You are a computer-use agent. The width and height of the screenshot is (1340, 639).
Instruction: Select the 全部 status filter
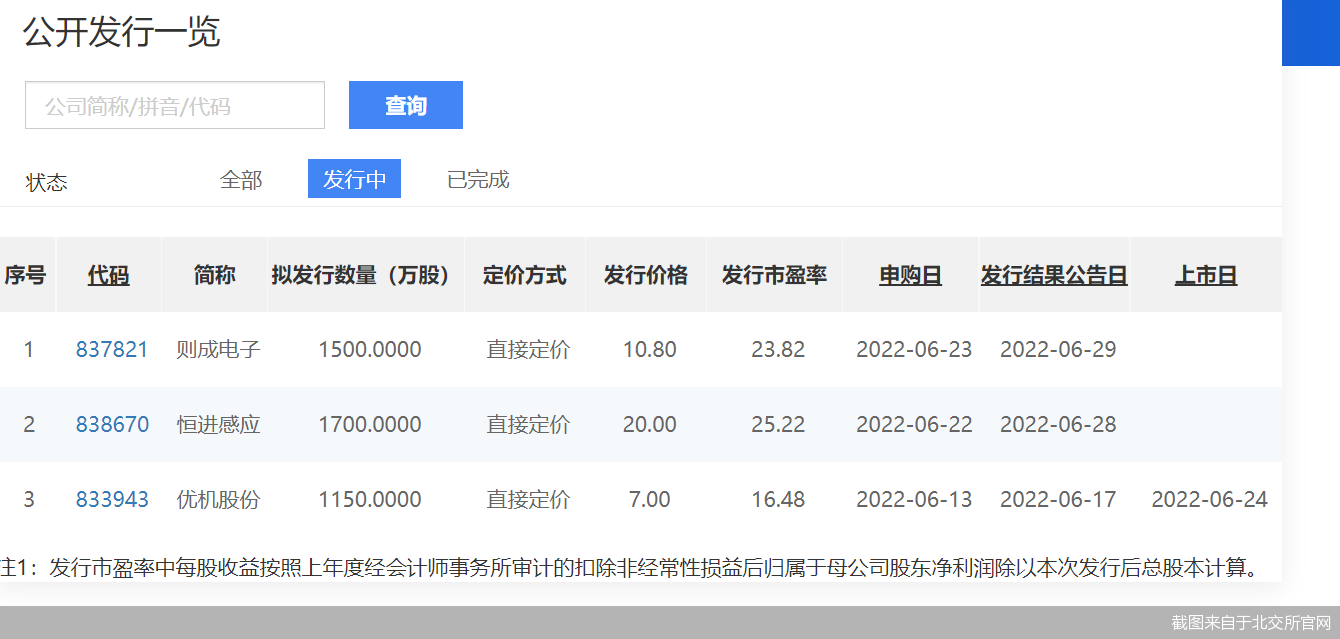point(241,180)
